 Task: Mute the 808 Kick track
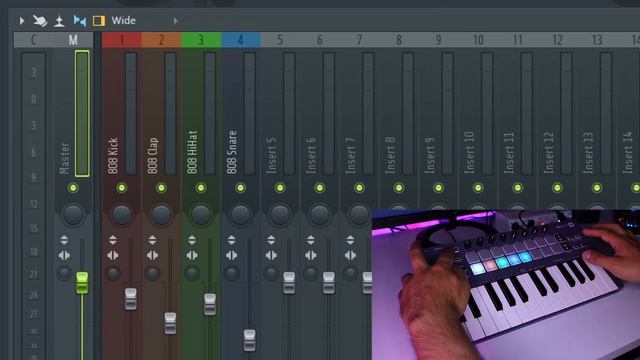(122, 188)
